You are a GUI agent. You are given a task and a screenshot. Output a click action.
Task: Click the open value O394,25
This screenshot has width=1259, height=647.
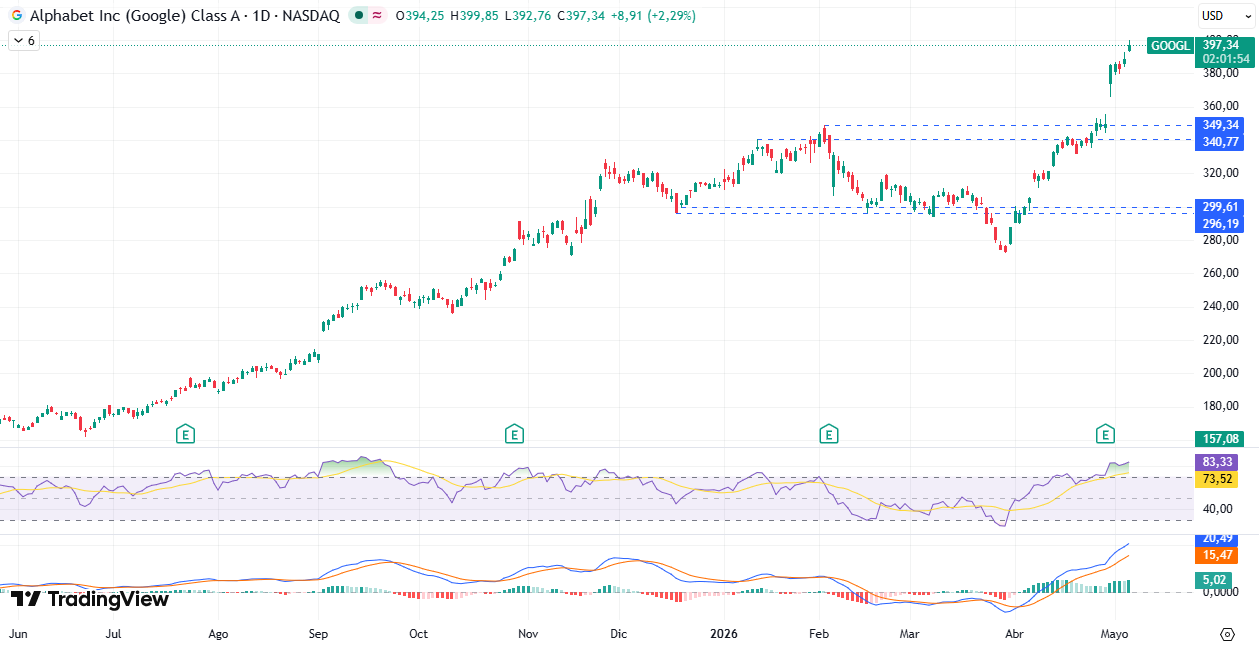click(420, 16)
